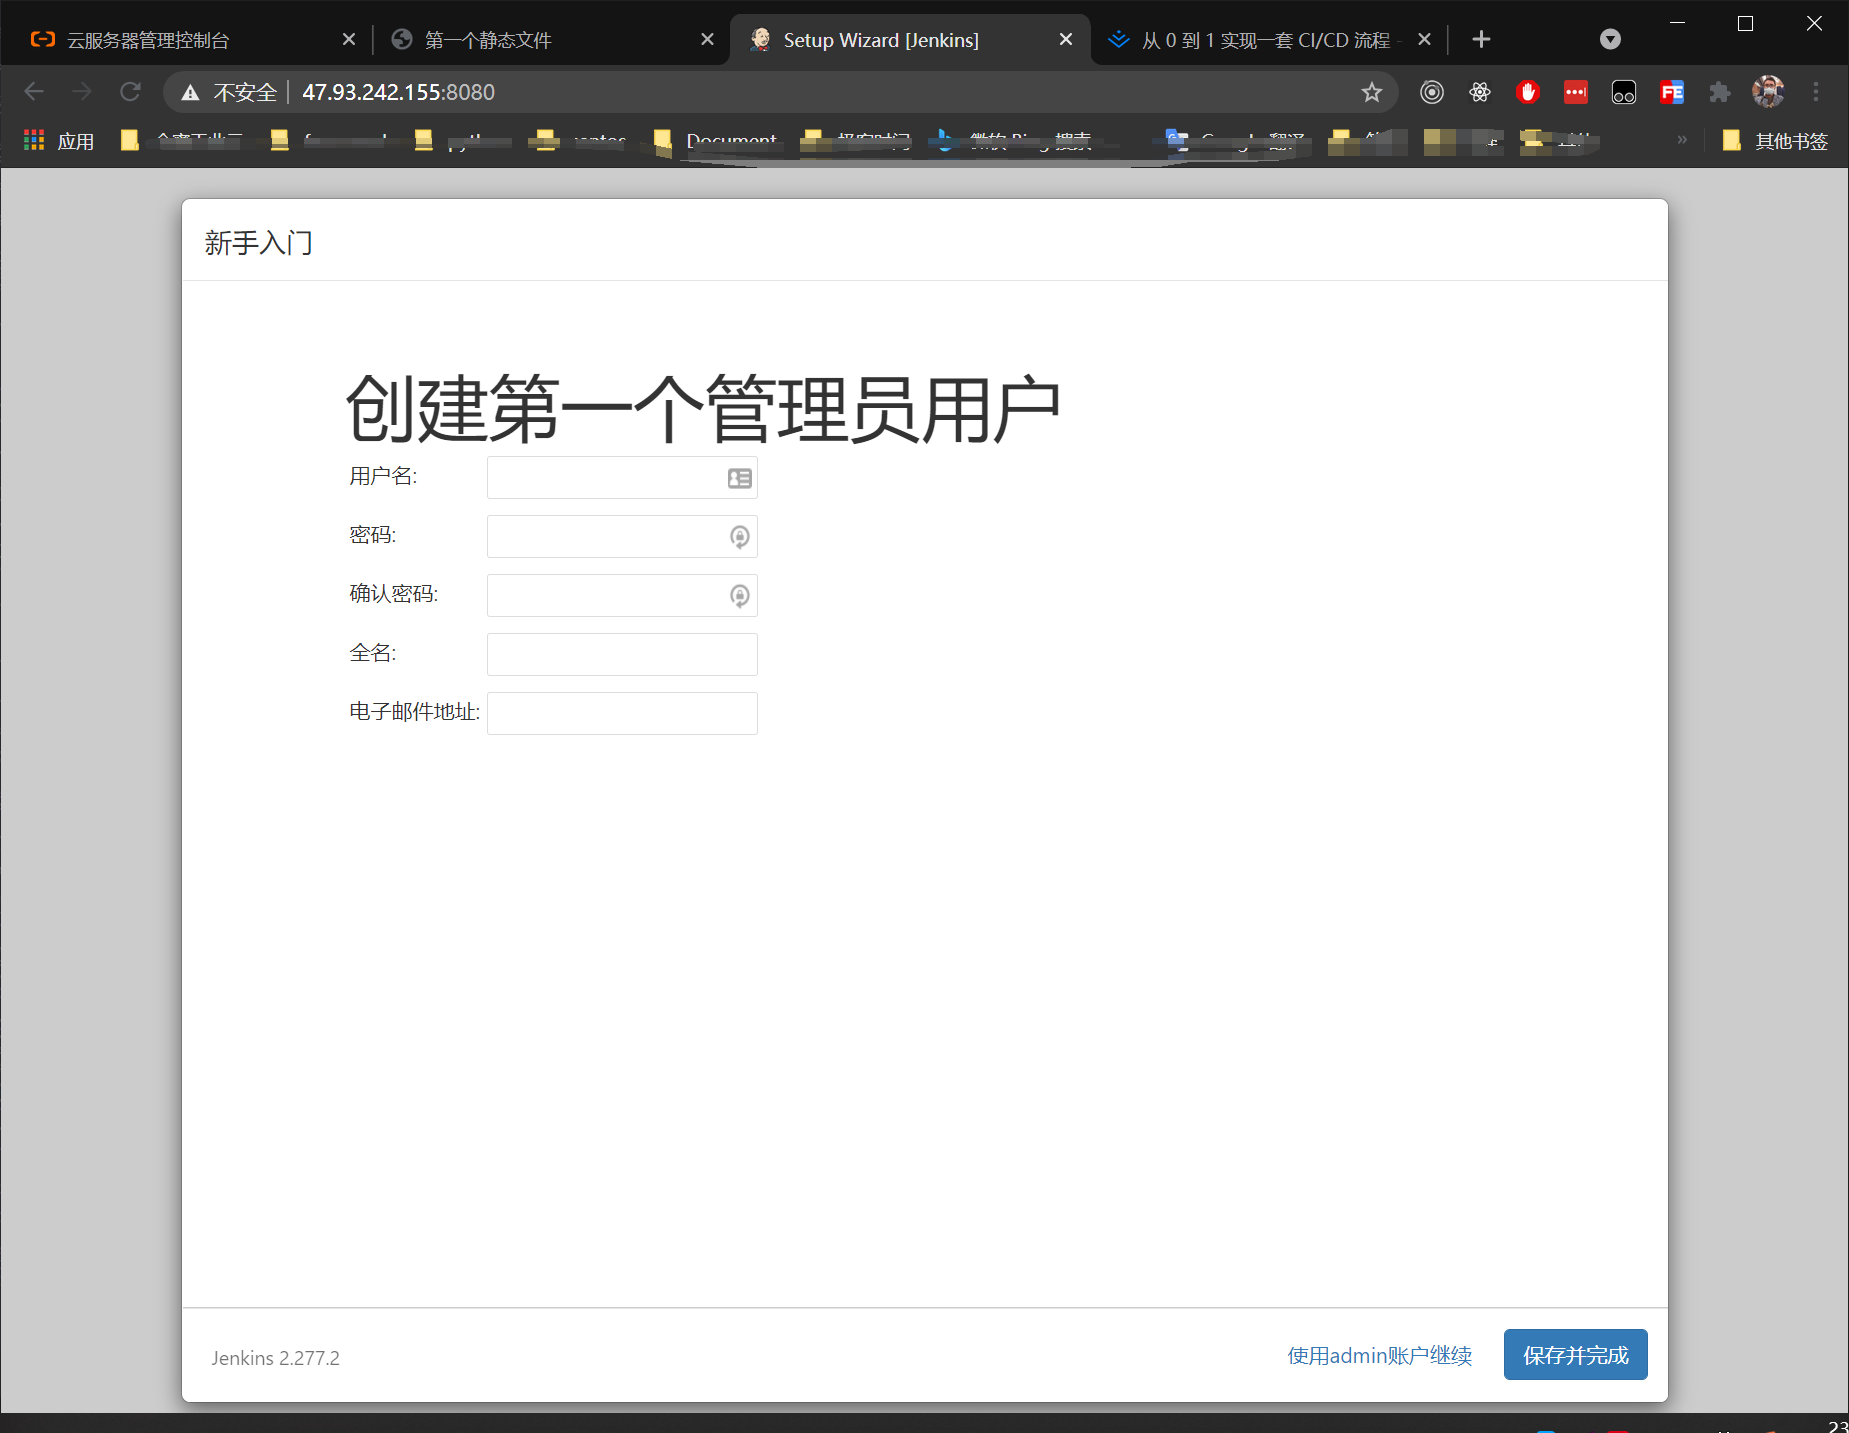
Task: Focus the 确认密码 input field
Action: click(x=622, y=596)
